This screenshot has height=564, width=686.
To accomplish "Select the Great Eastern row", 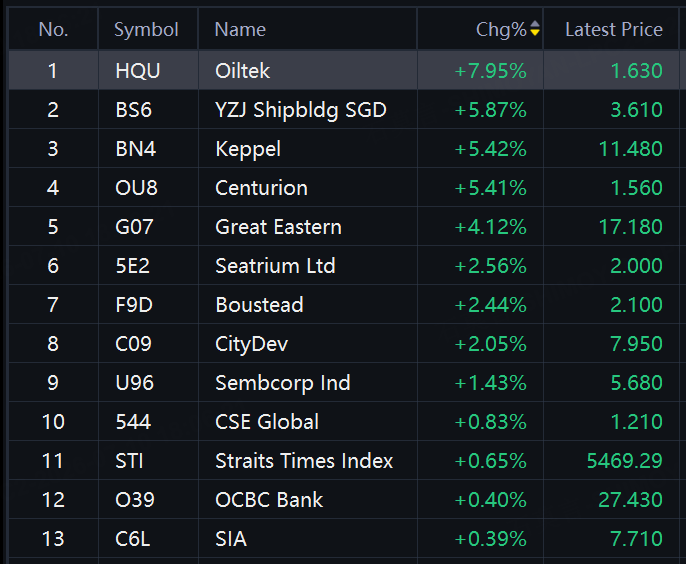I will coord(344,226).
